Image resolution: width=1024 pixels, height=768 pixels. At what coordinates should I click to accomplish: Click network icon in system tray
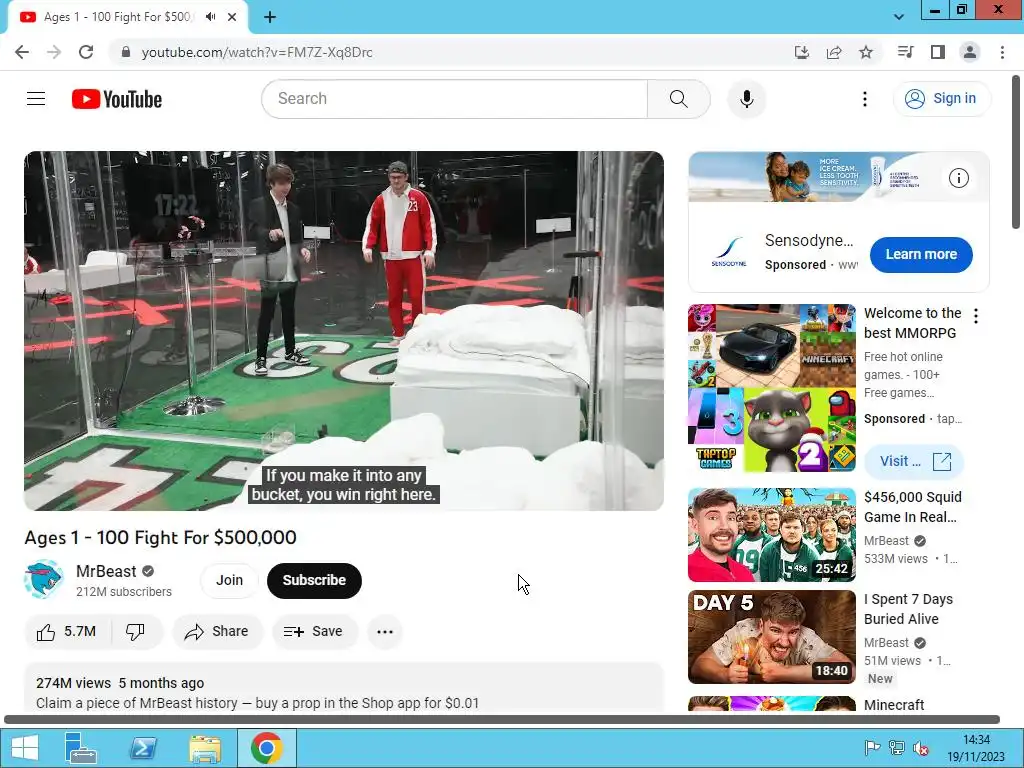click(x=897, y=748)
